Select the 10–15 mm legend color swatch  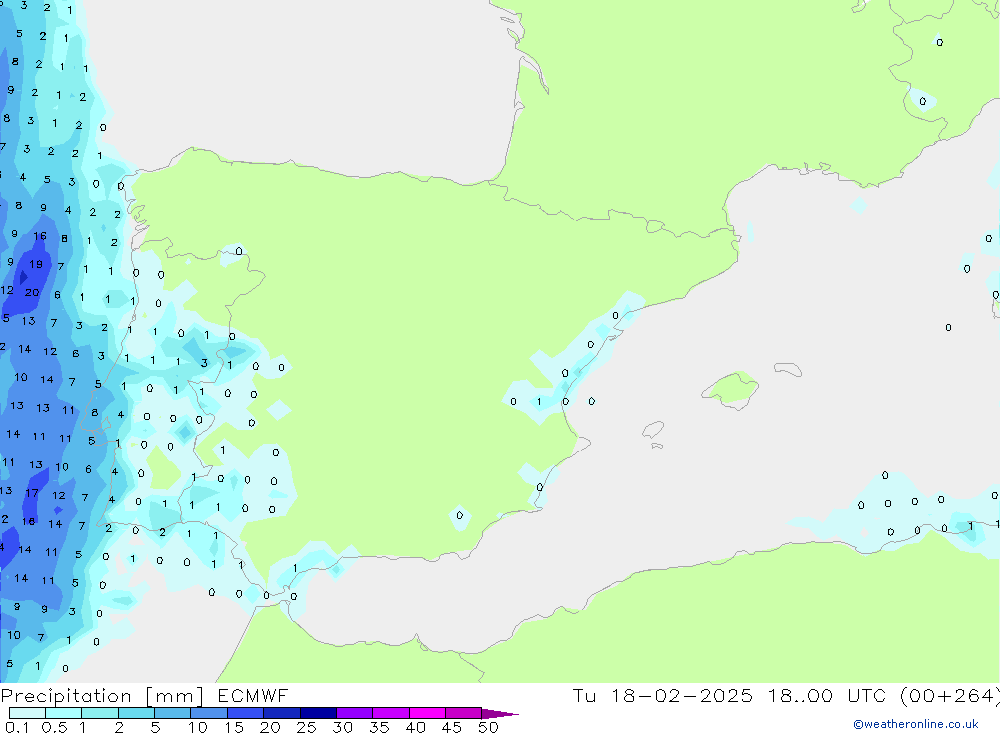(x=209, y=713)
